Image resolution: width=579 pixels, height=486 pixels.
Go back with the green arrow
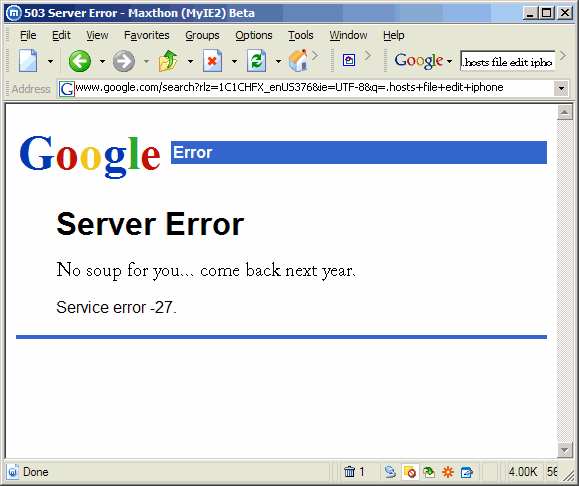pyautogui.click(x=79, y=61)
